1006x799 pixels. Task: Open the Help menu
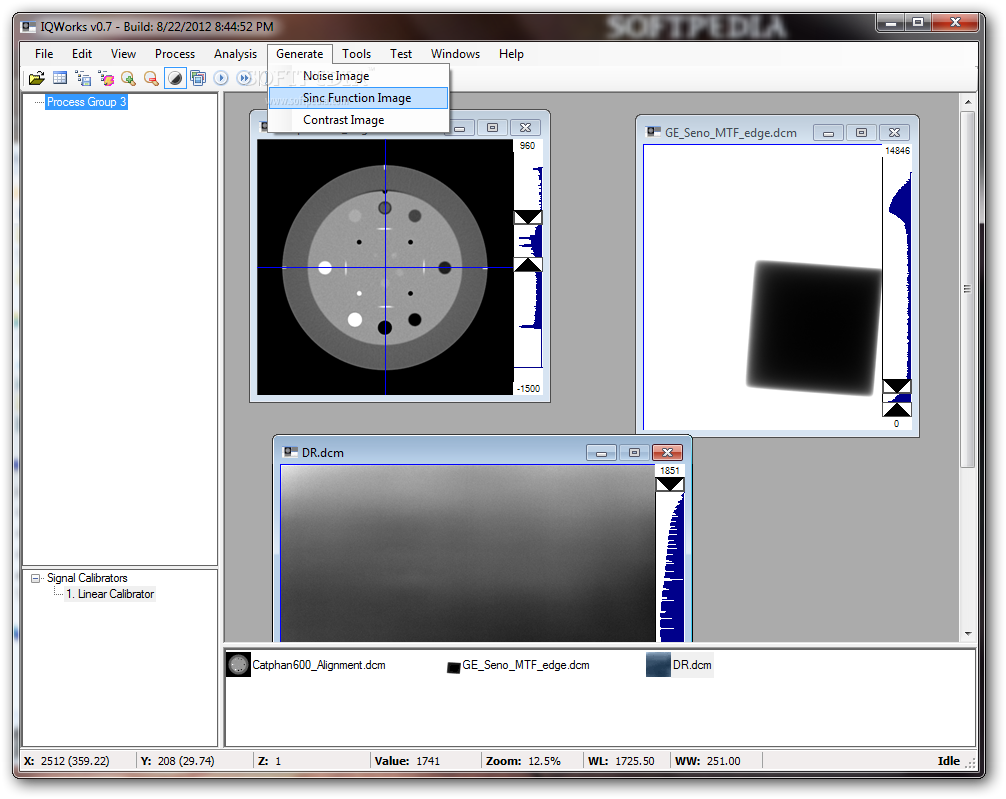click(x=511, y=54)
